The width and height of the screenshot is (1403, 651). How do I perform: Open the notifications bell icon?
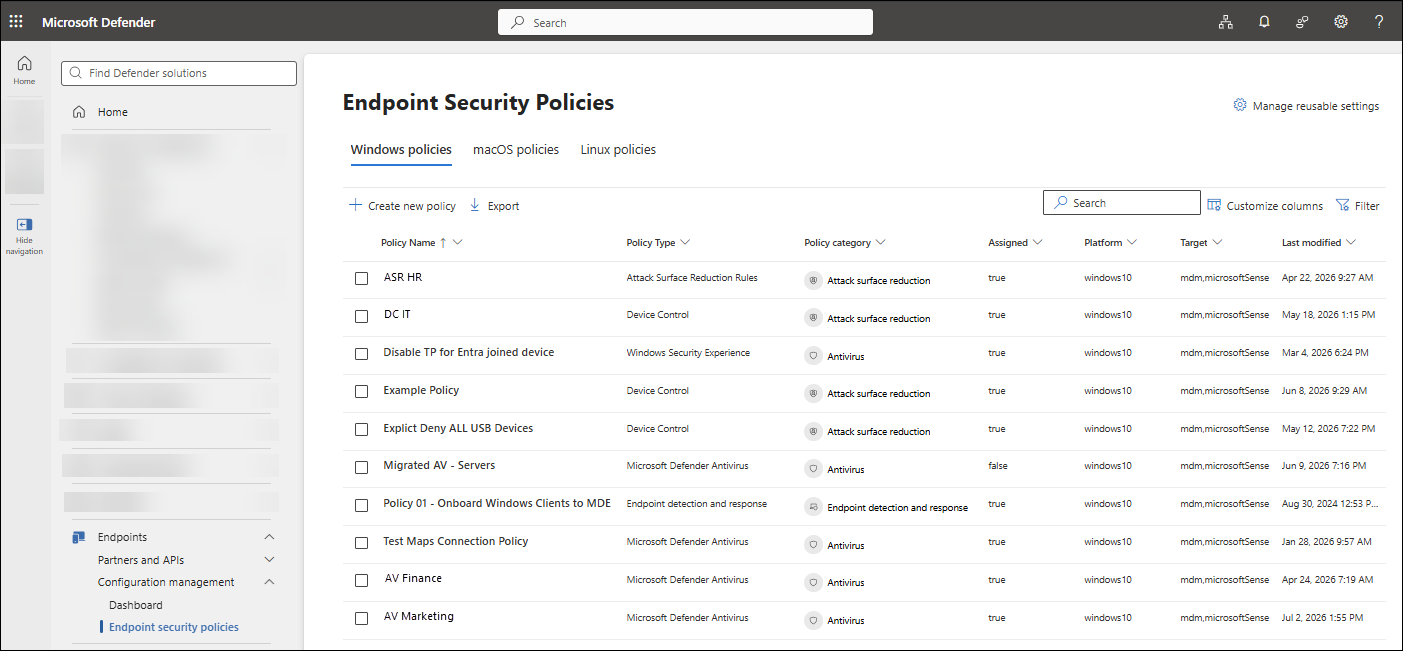tap(1264, 22)
